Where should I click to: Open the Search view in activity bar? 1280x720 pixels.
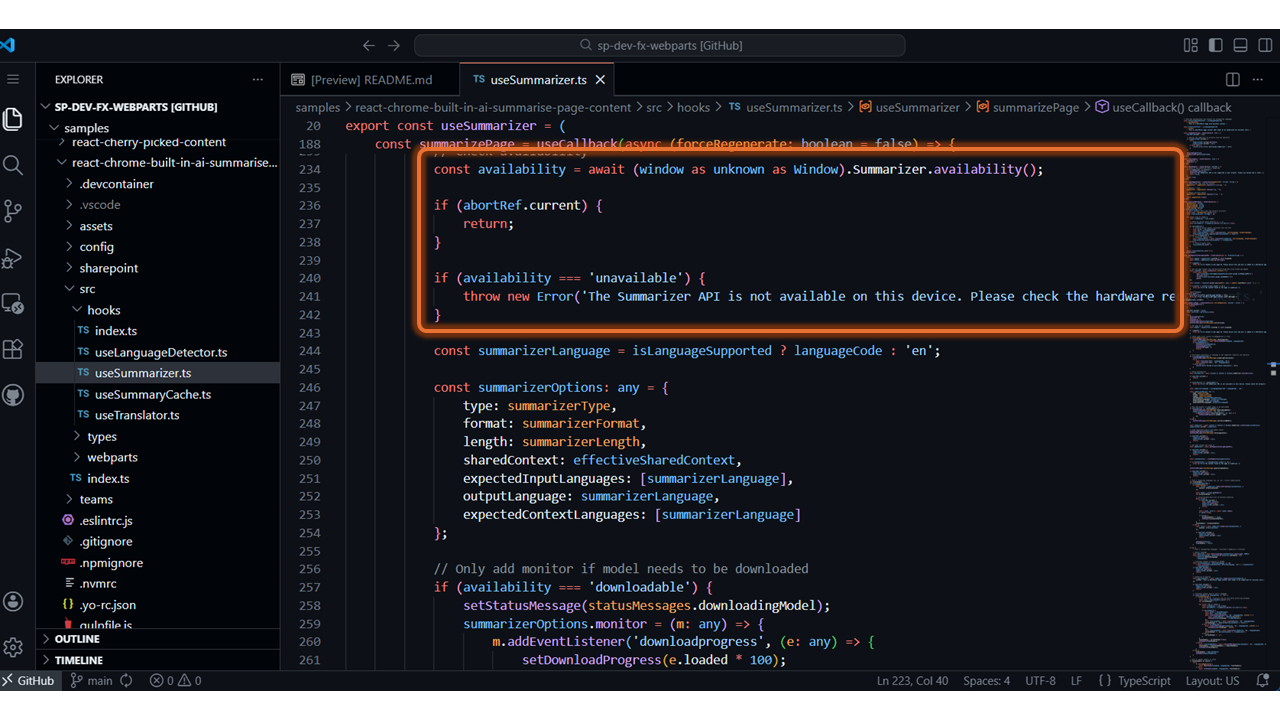pos(13,165)
